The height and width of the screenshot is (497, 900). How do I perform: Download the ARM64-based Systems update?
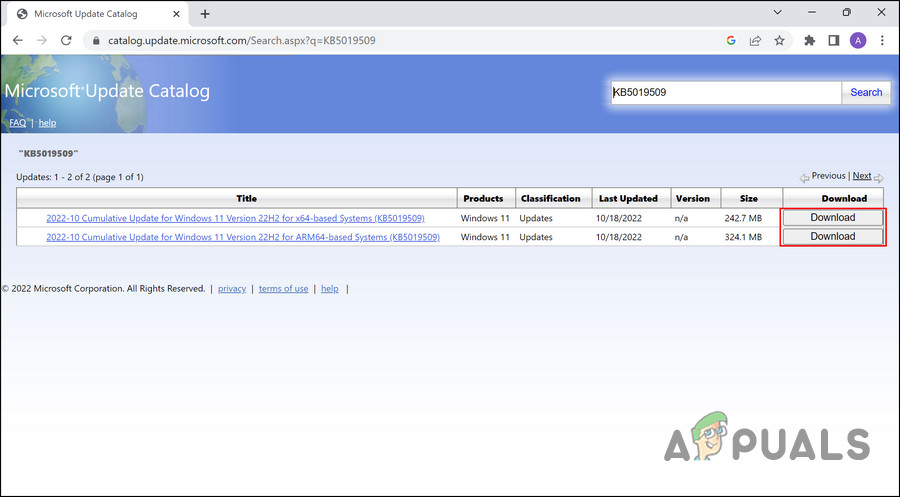(832, 237)
